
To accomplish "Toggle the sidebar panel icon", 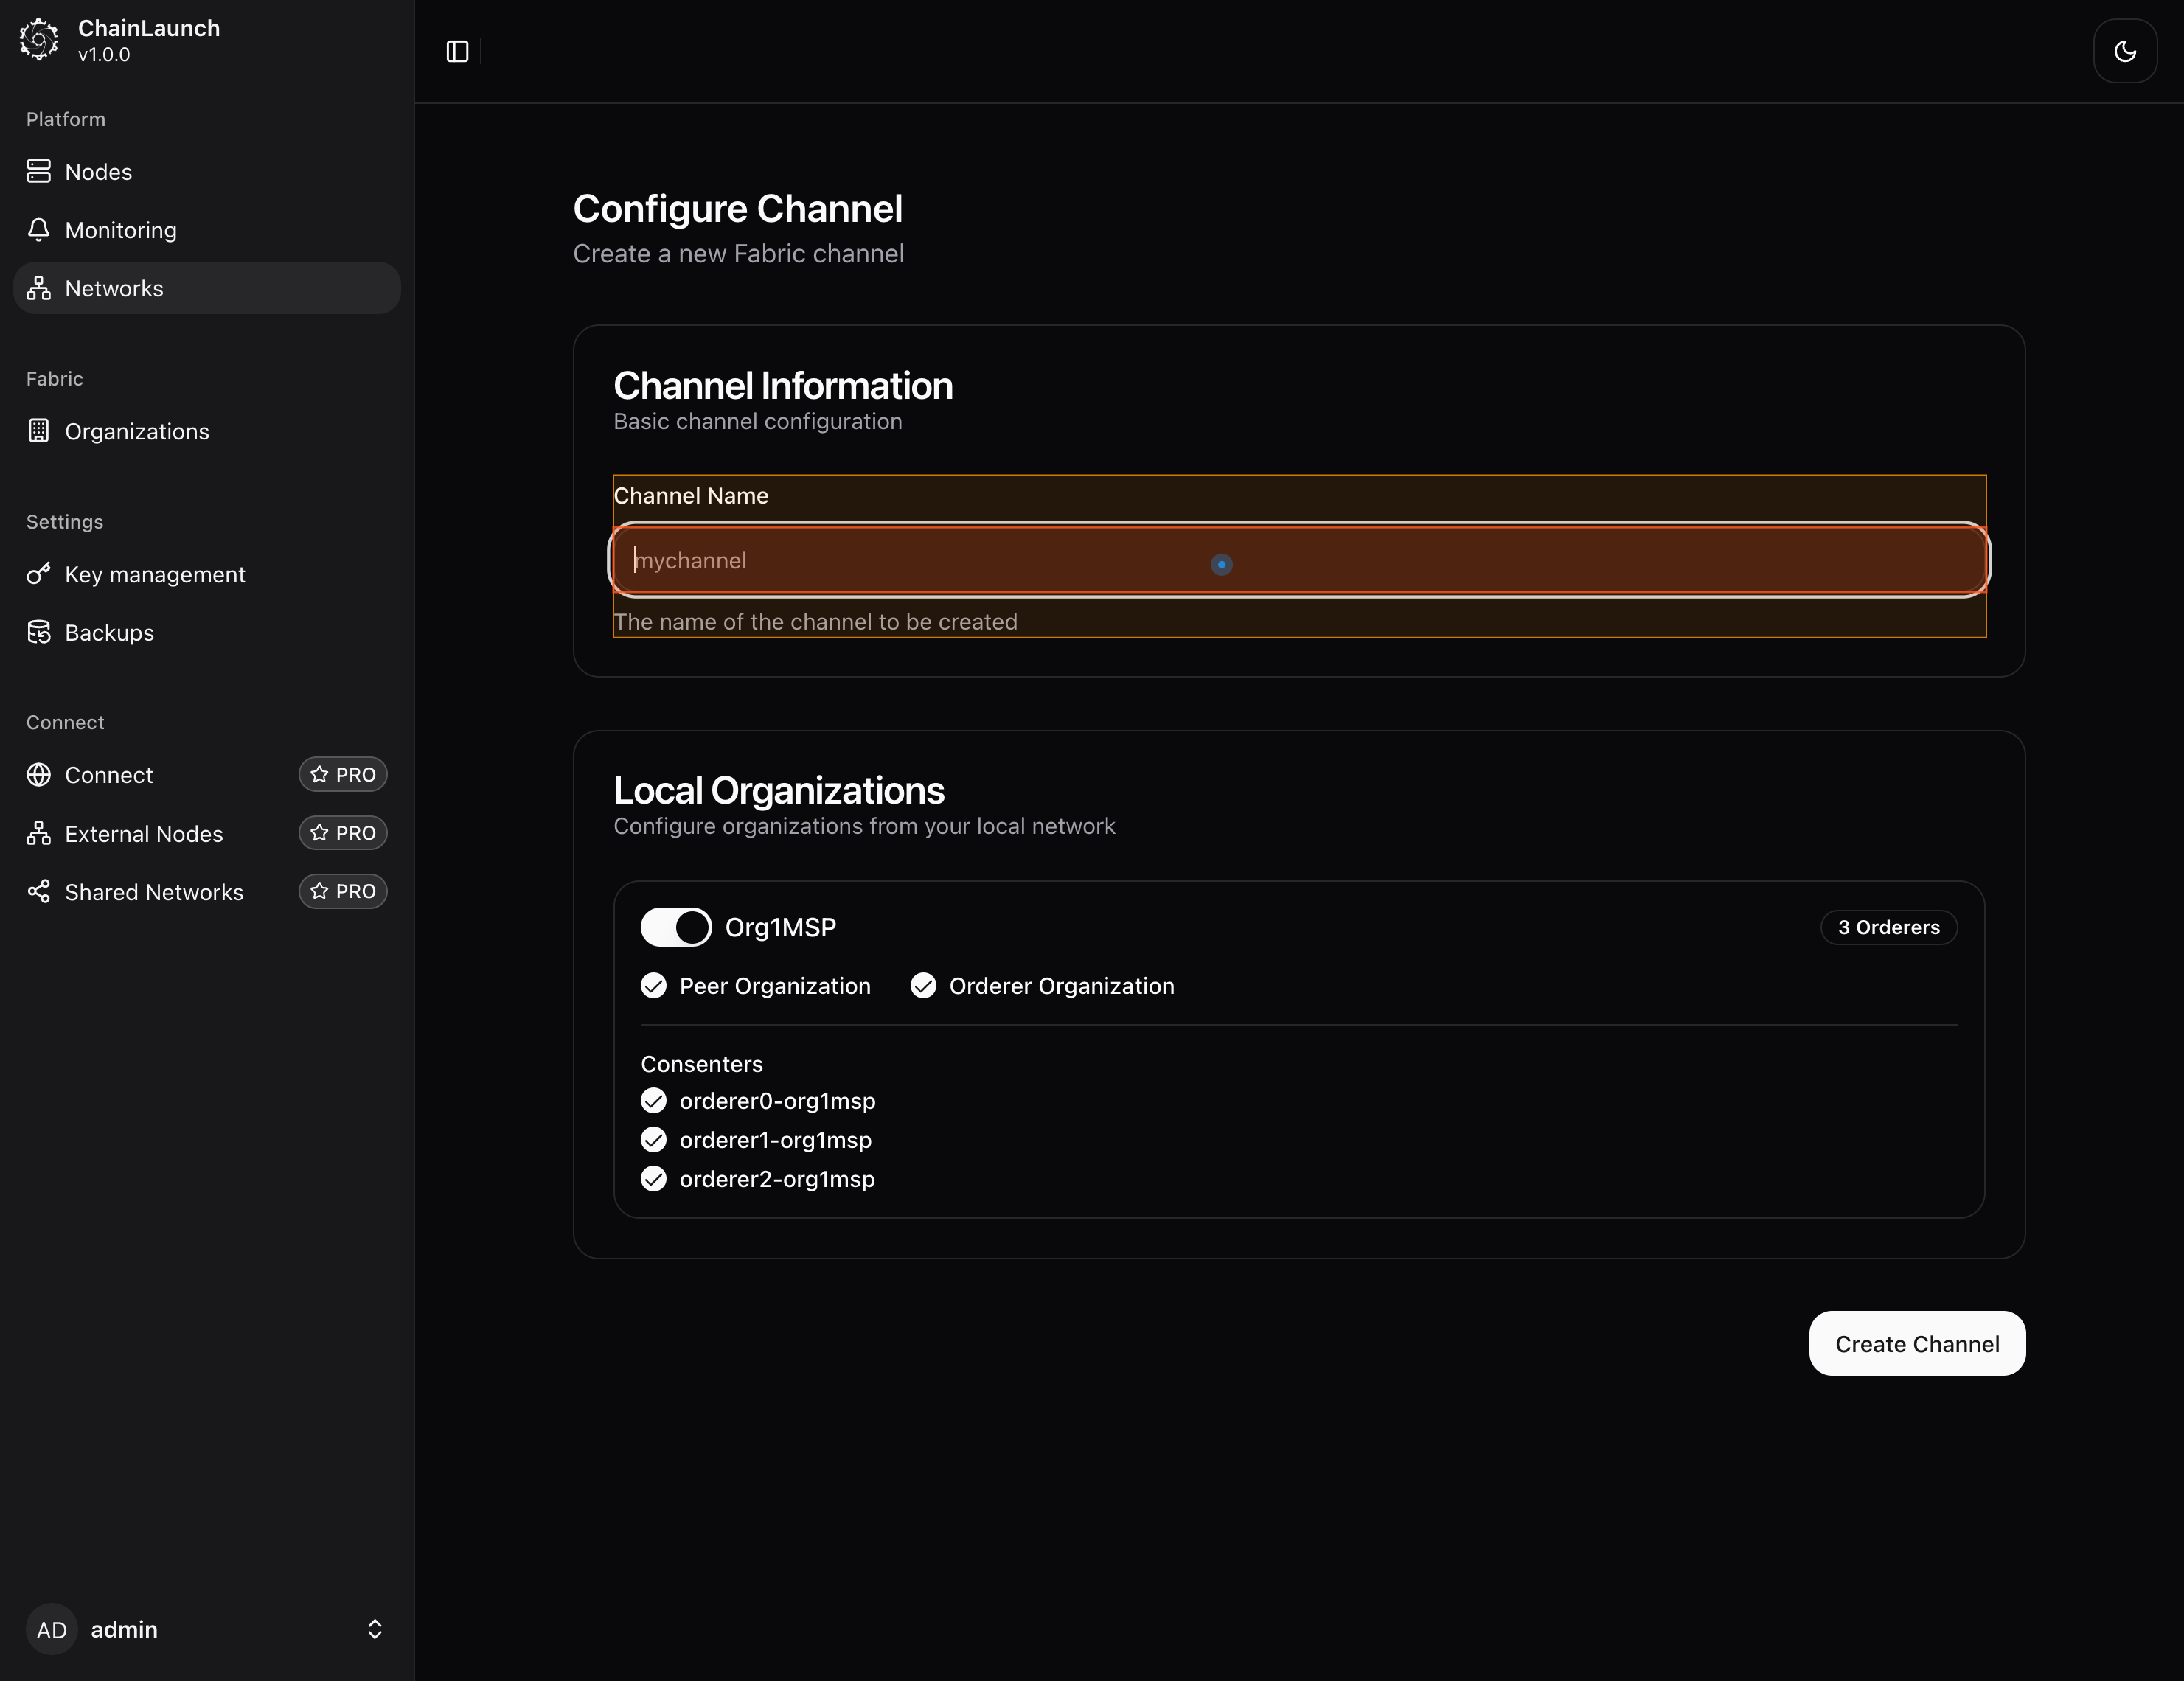I will tap(457, 51).
